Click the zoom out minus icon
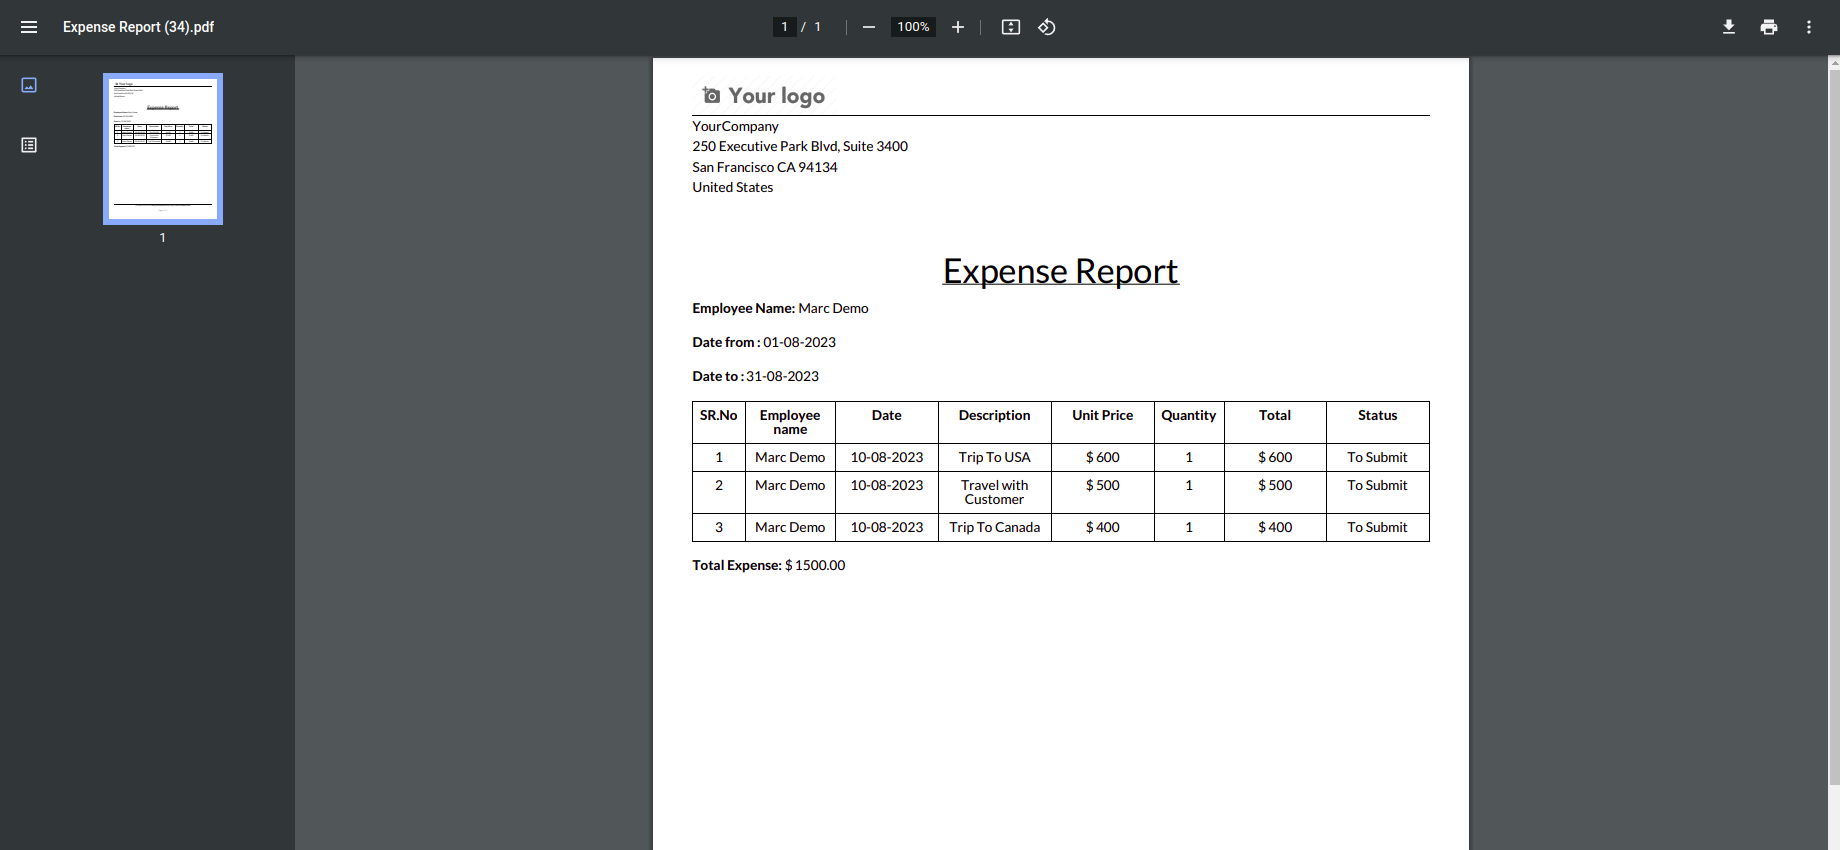 click(869, 27)
